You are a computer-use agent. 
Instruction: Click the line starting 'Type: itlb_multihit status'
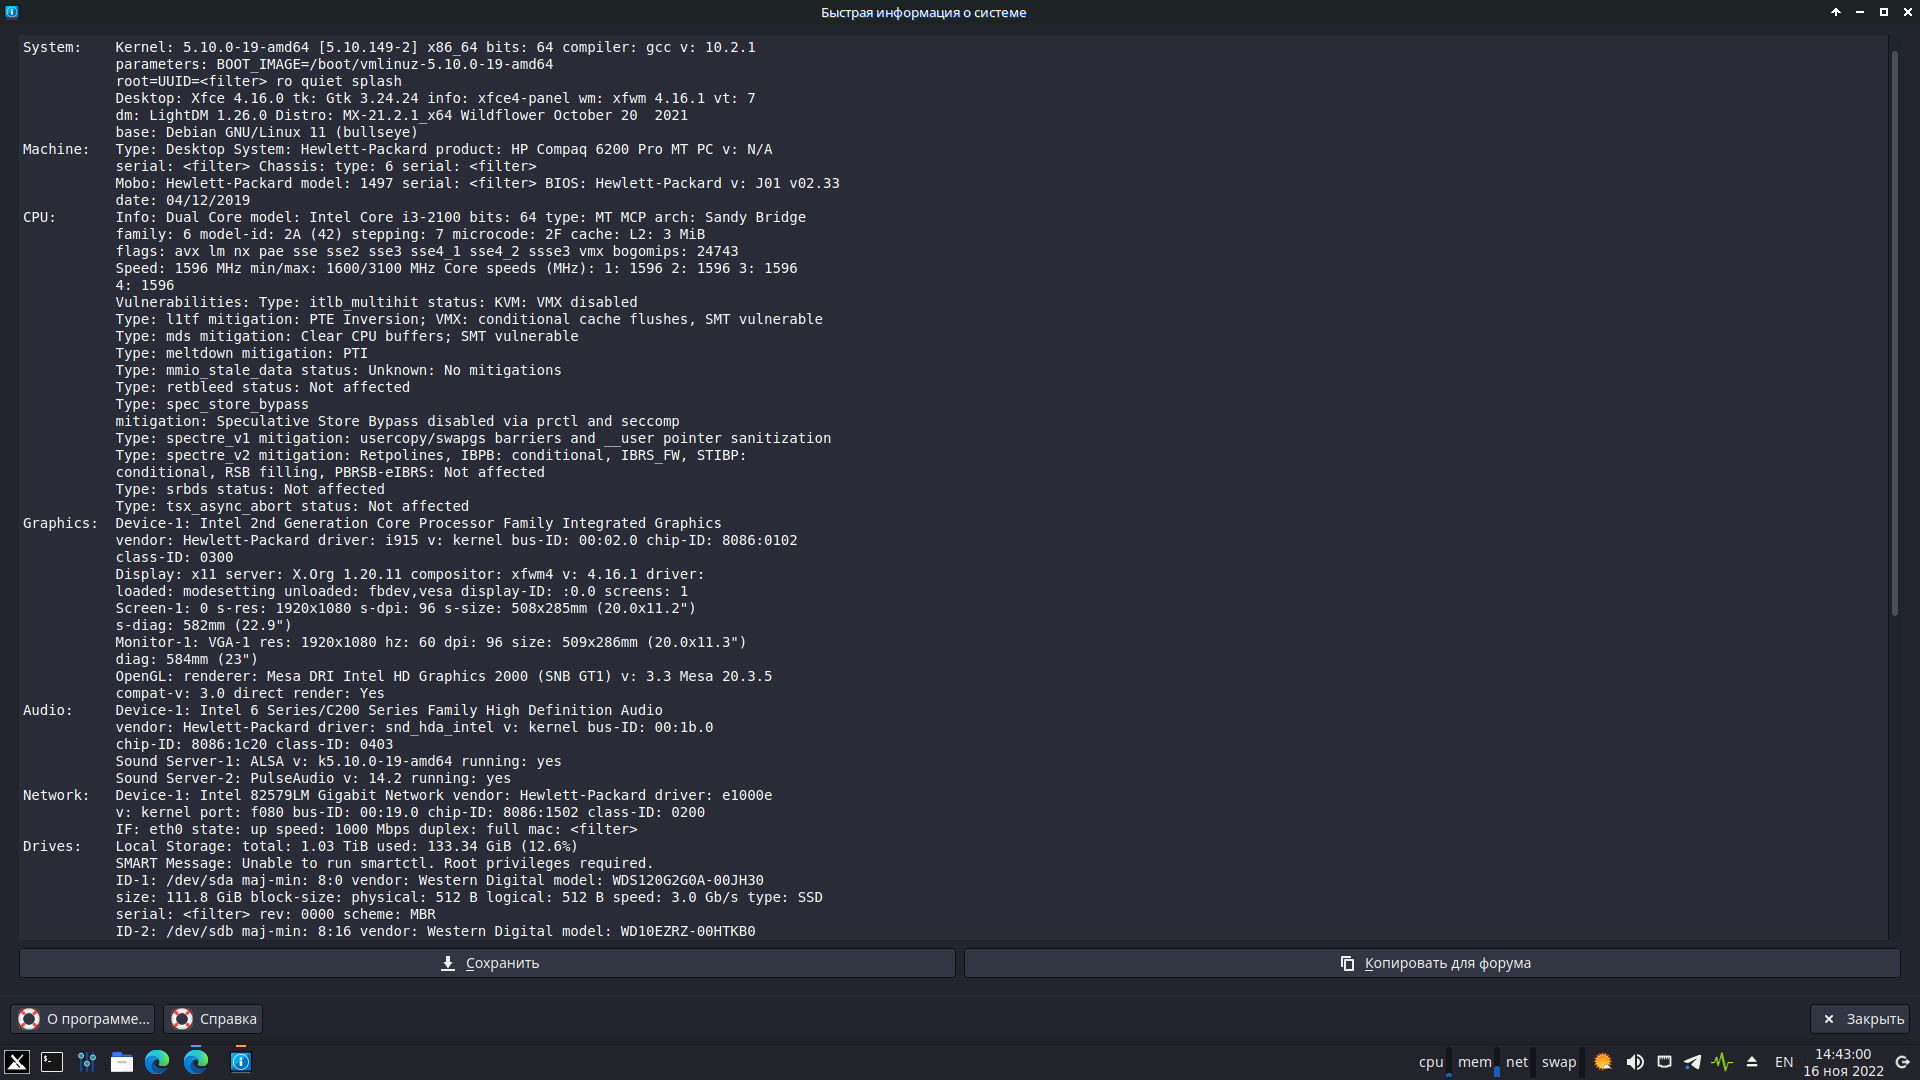click(x=376, y=302)
